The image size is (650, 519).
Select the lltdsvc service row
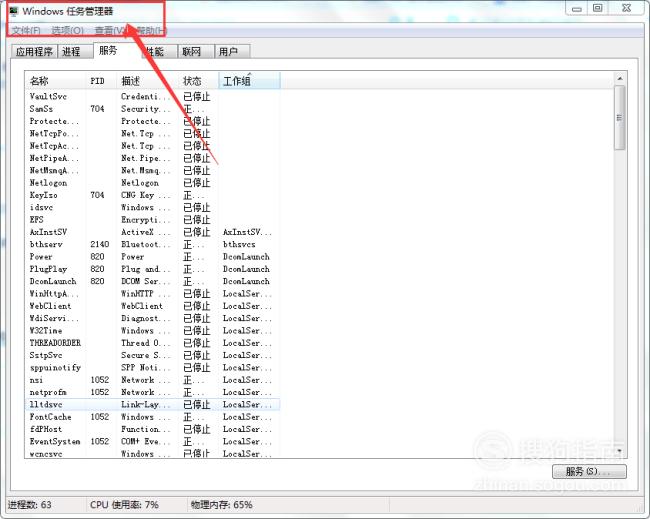click(x=153, y=405)
